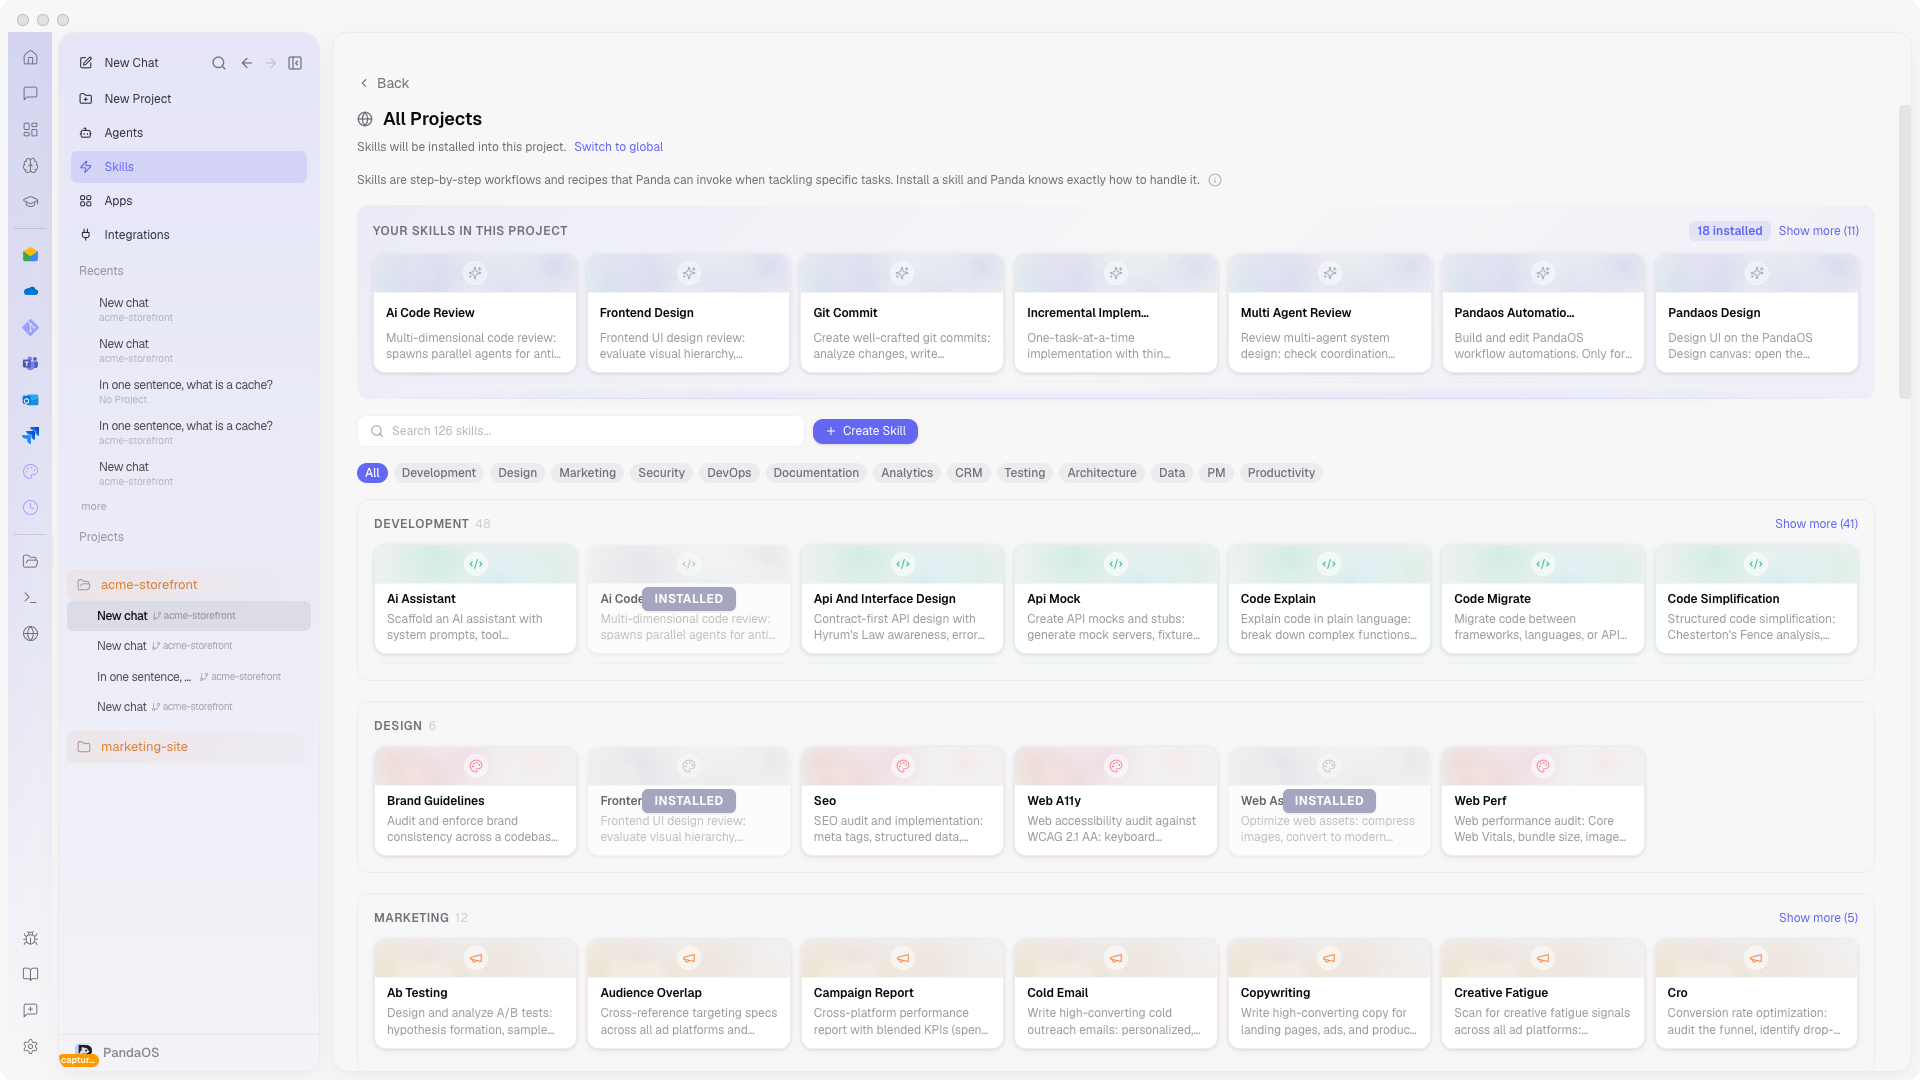
Task: Click the Back link
Action: 384,83
